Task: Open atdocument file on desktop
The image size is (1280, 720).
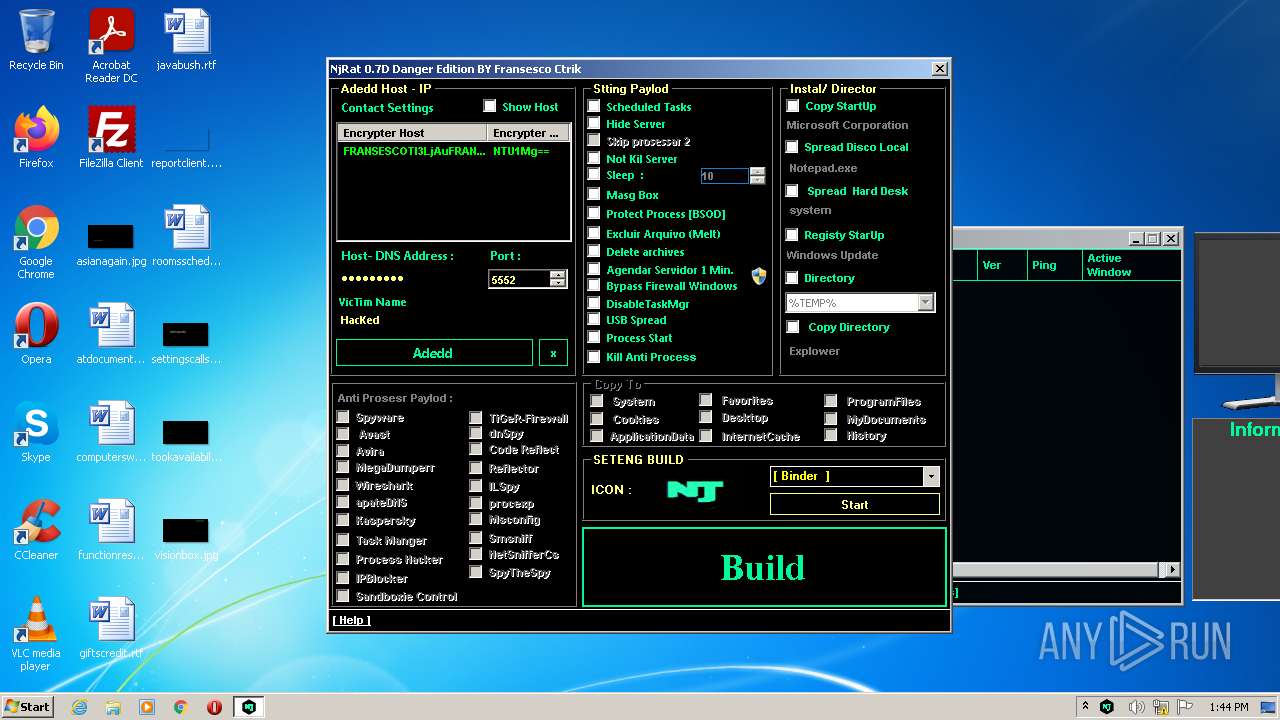Action: 111,333
